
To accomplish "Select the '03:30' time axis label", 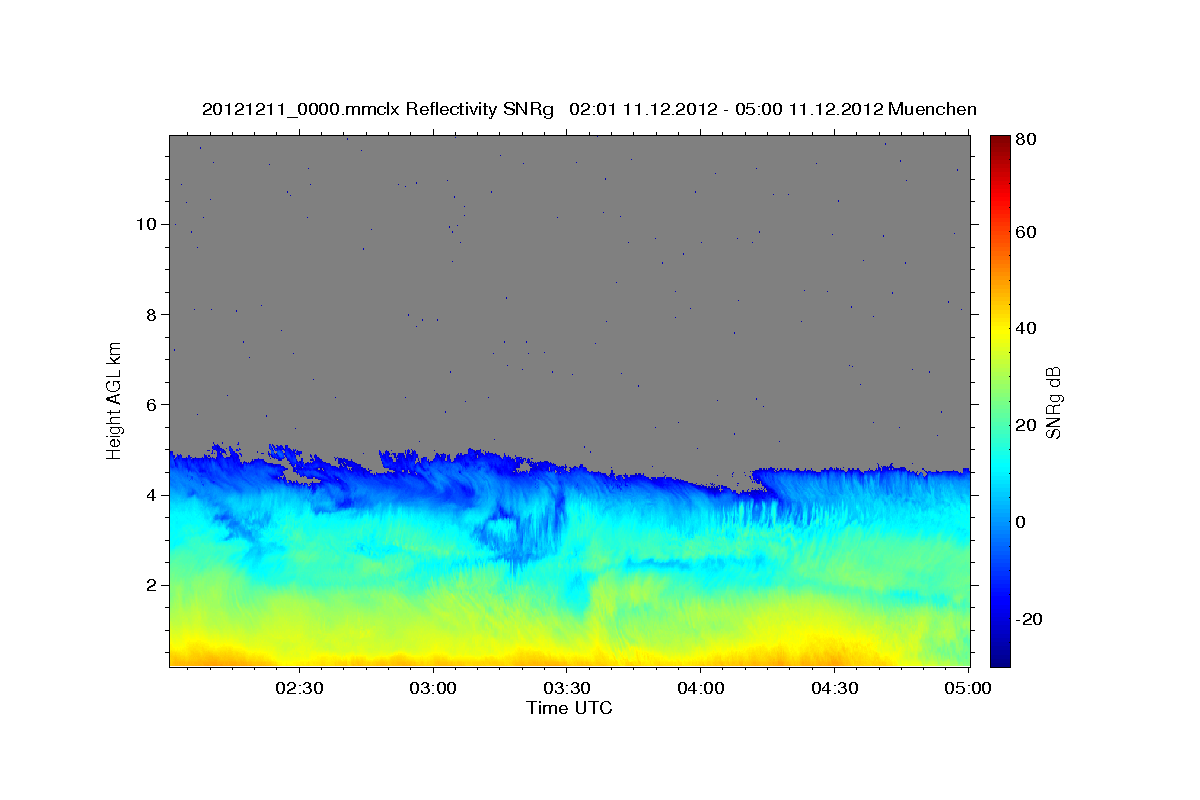I will 567,688.
